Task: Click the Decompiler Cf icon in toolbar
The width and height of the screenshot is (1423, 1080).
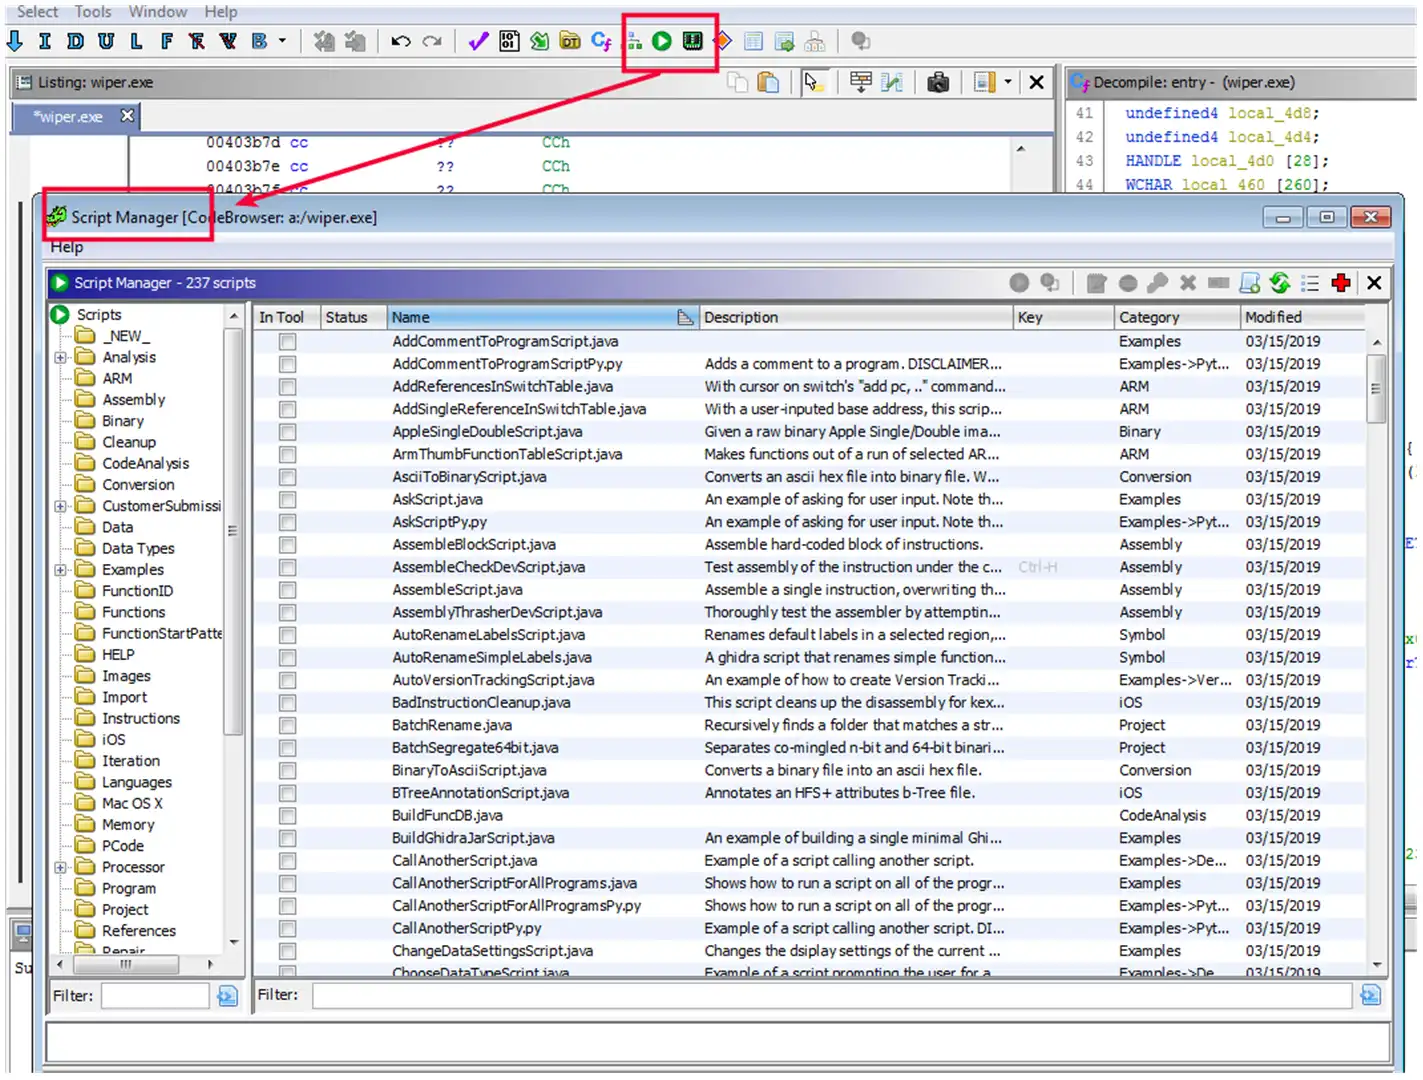Action: point(601,41)
